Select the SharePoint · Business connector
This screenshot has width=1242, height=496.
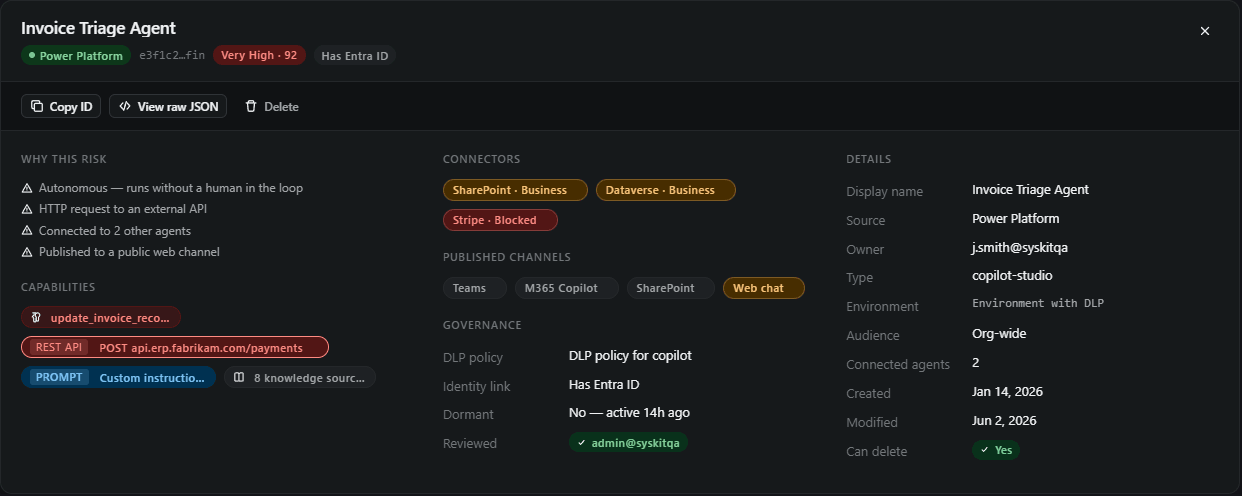coord(515,190)
